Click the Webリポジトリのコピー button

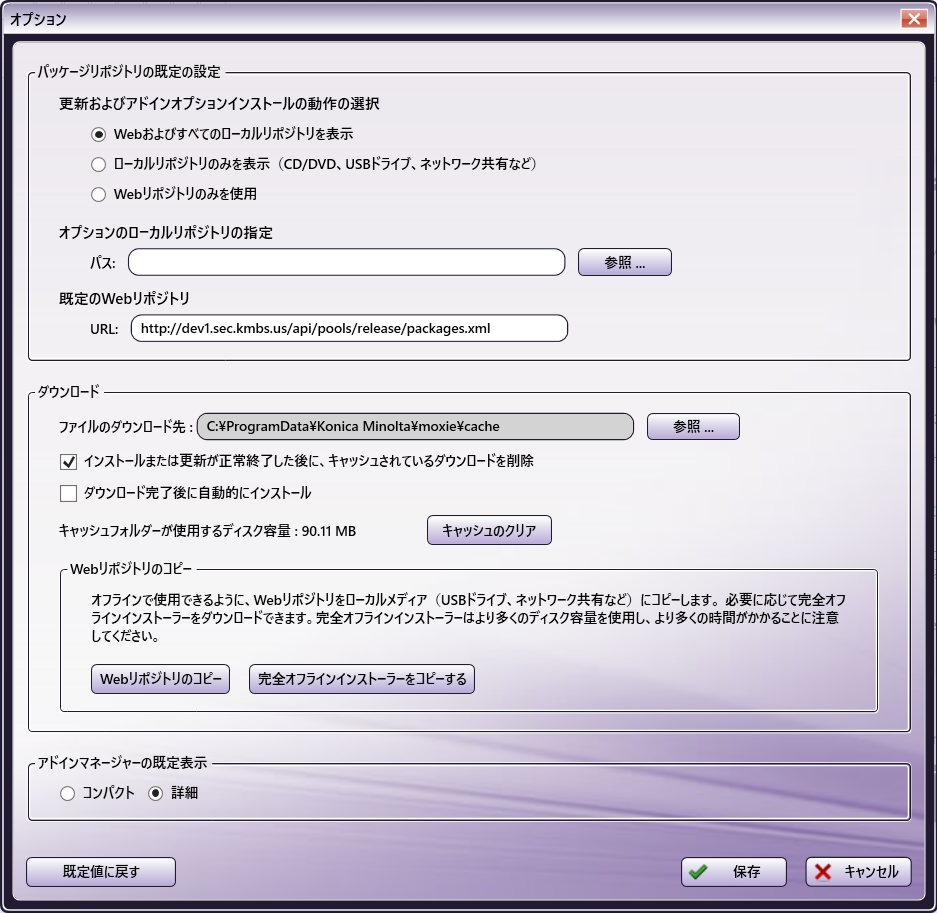161,679
